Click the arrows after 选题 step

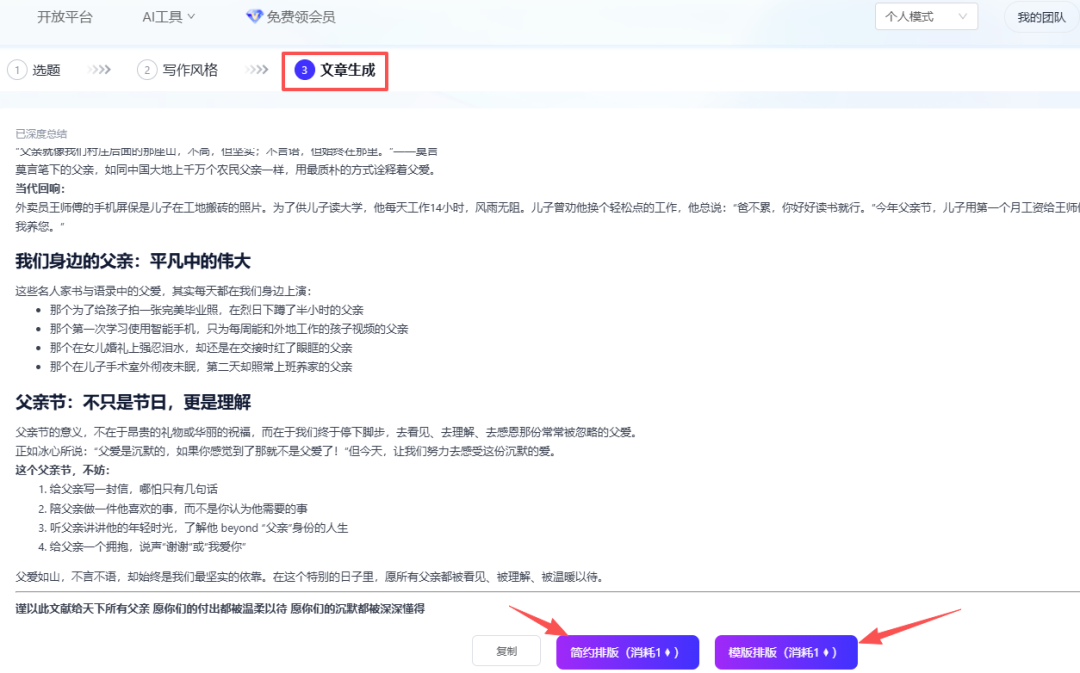tap(100, 70)
